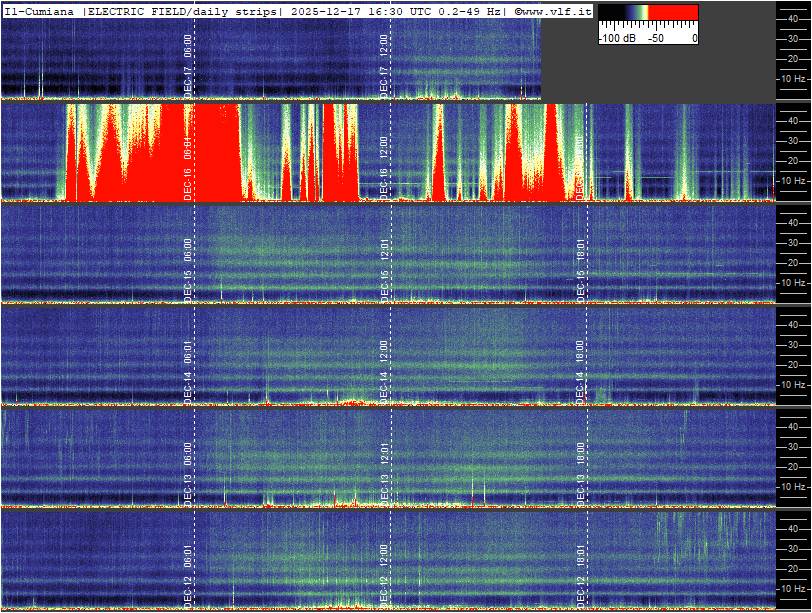Click the DEC 15 06:00 time marker
The image size is (812, 613).
pyautogui.click(x=187, y=269)
